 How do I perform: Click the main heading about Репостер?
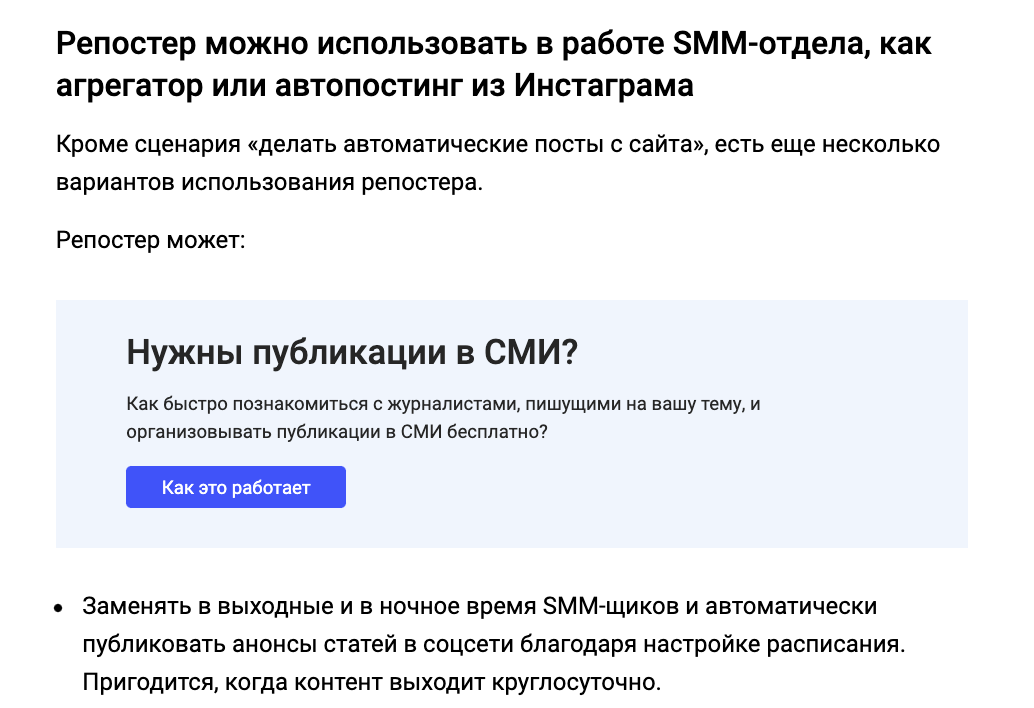pyautogui.click(x=493, y=64)
